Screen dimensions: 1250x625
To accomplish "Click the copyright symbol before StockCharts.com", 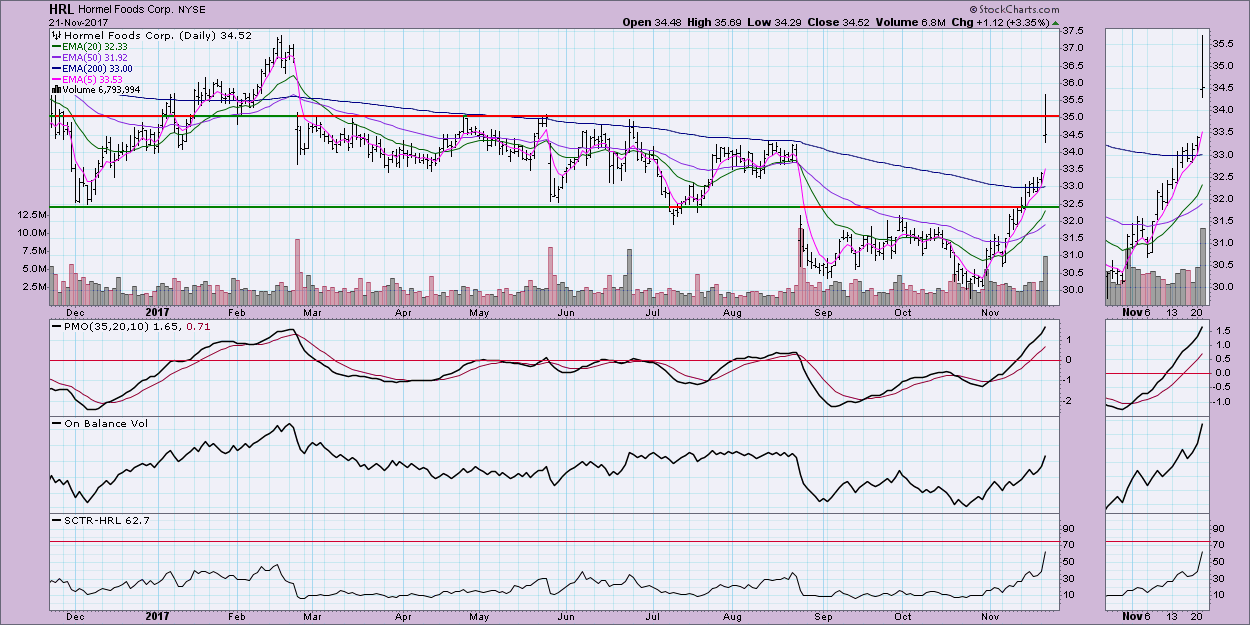I will coord(972,8).
